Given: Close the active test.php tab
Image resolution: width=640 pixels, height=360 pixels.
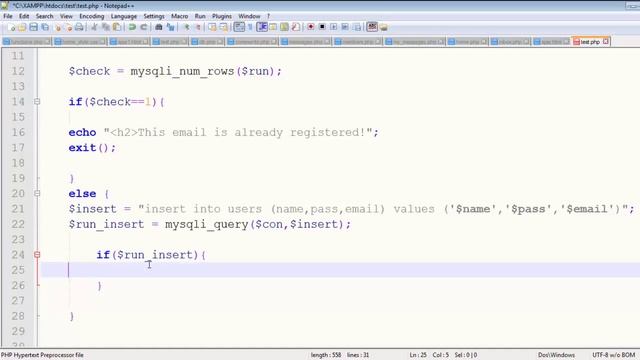Looking at the screenshot, I should pyautogui.click(x=606, y=41).
